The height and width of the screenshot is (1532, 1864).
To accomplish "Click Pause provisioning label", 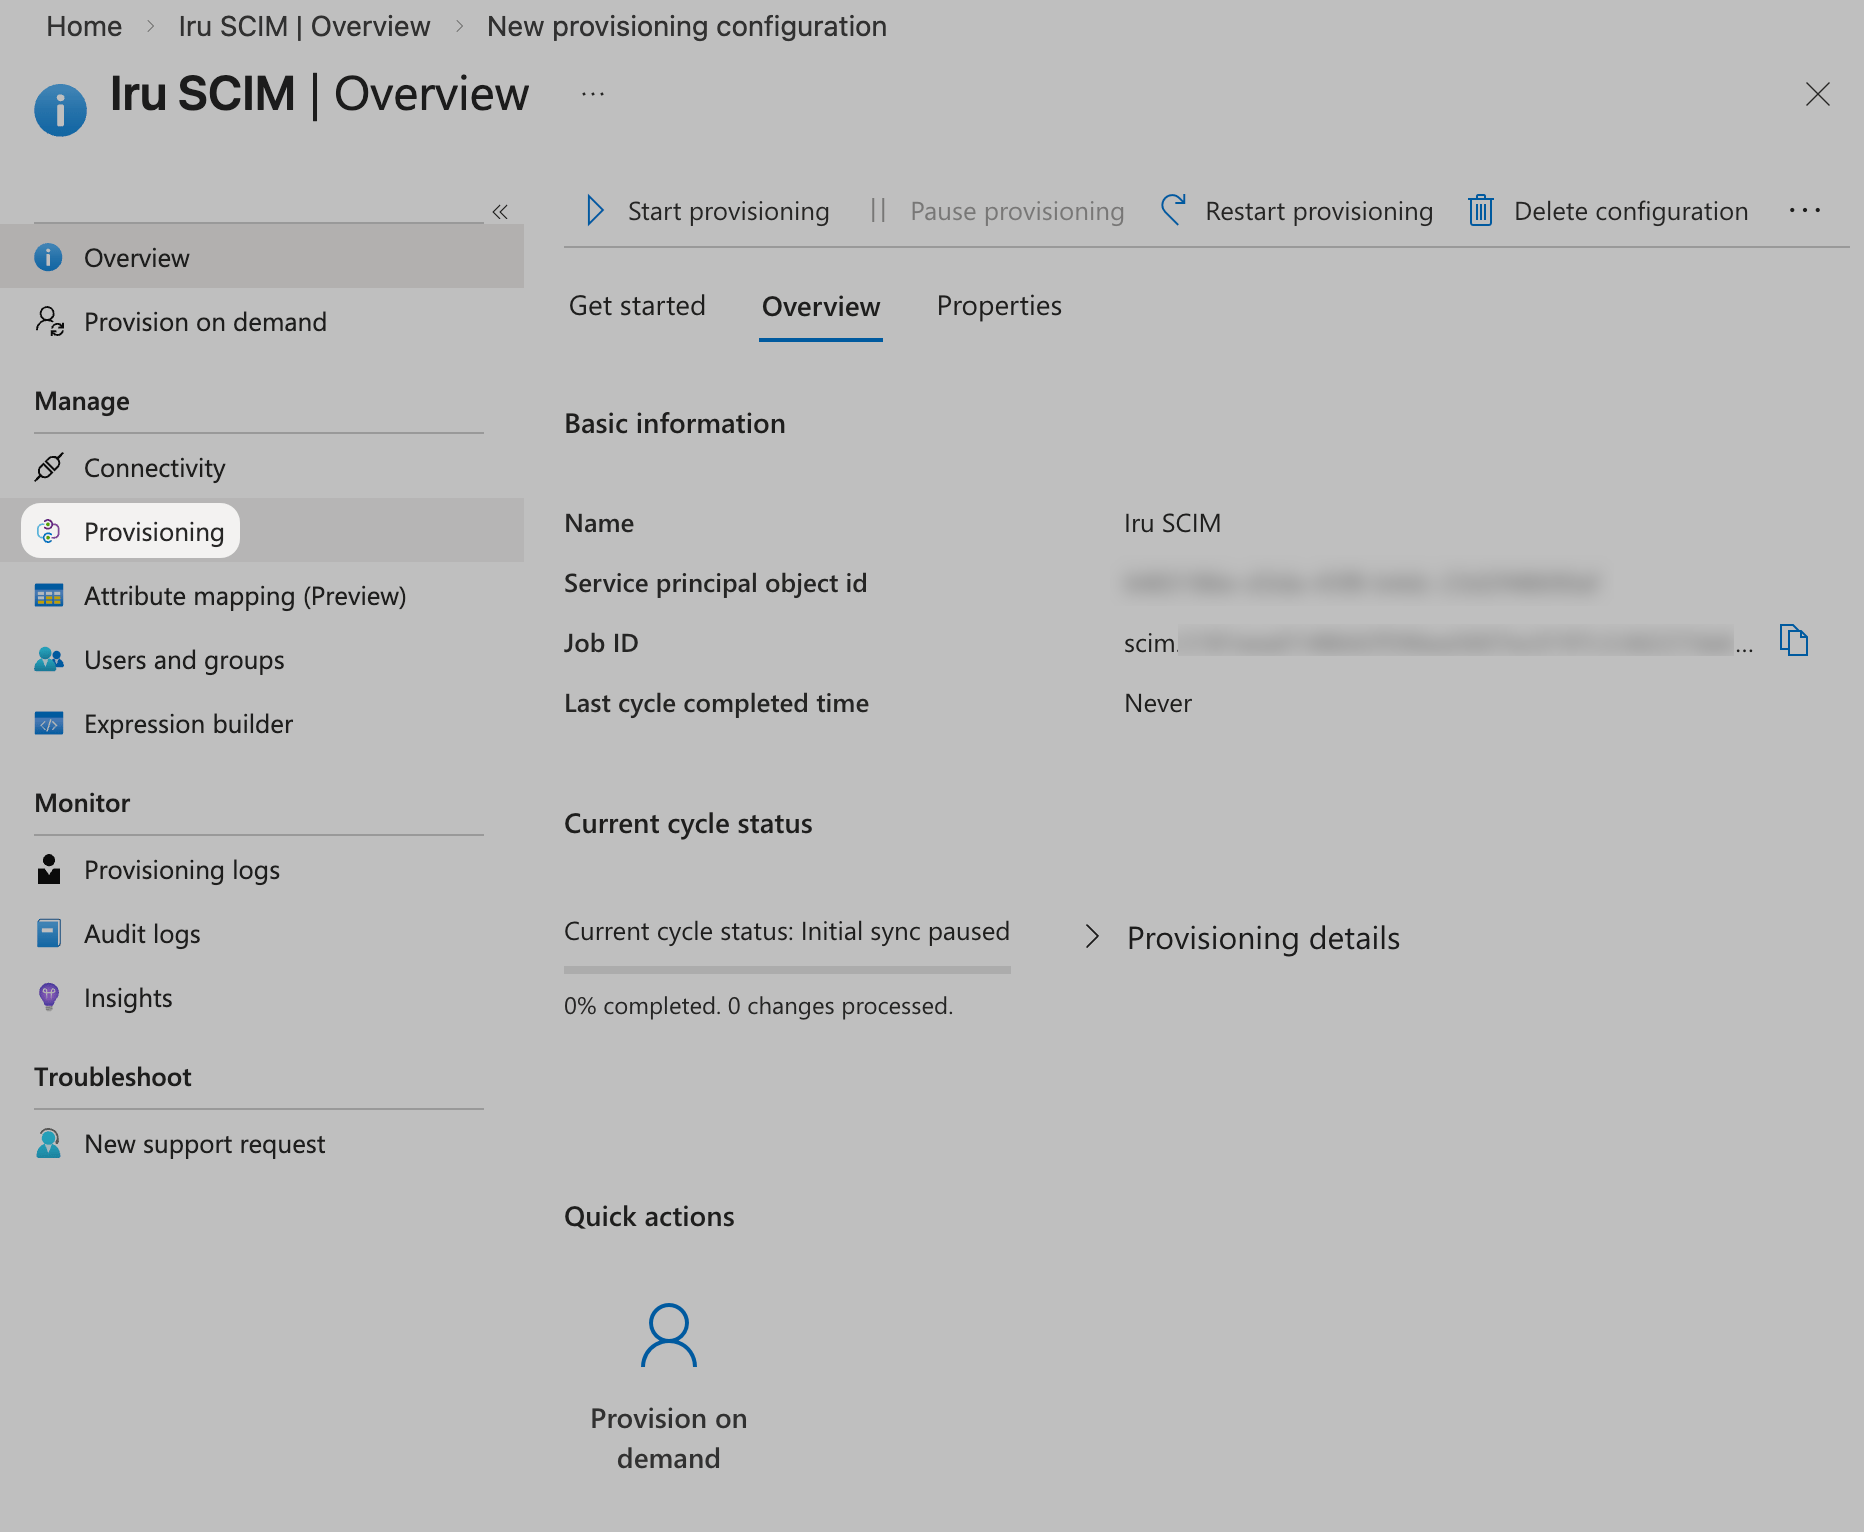I will click(1017, 211).
